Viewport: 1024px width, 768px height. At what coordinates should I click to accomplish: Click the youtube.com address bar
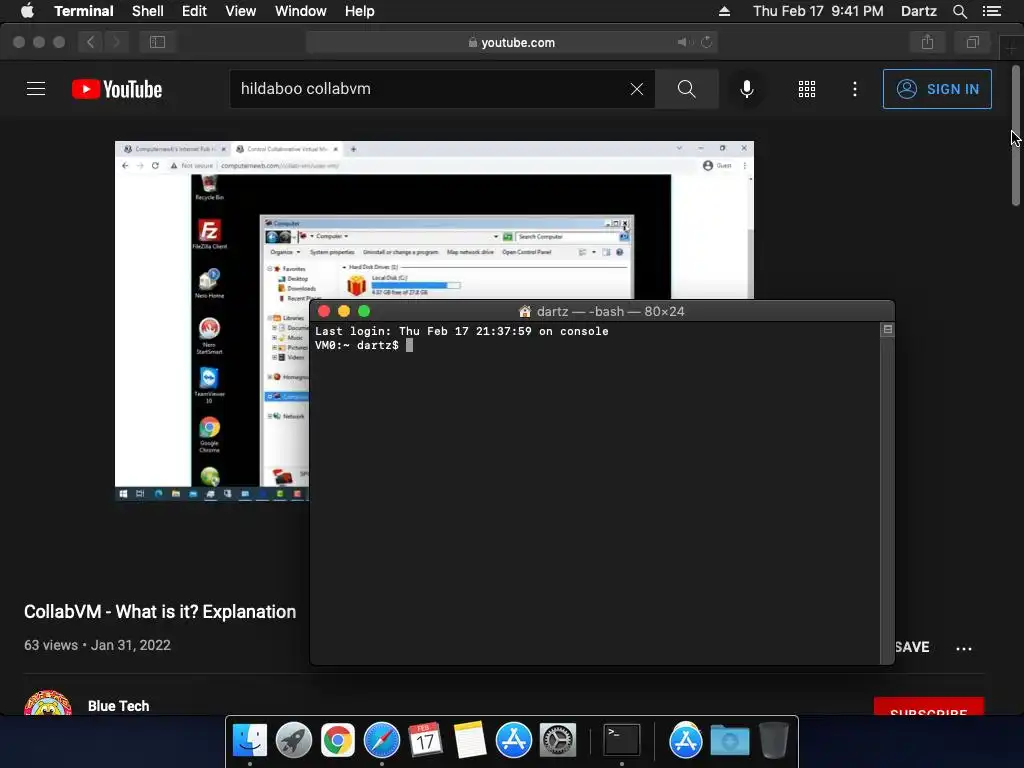point(511,42)
